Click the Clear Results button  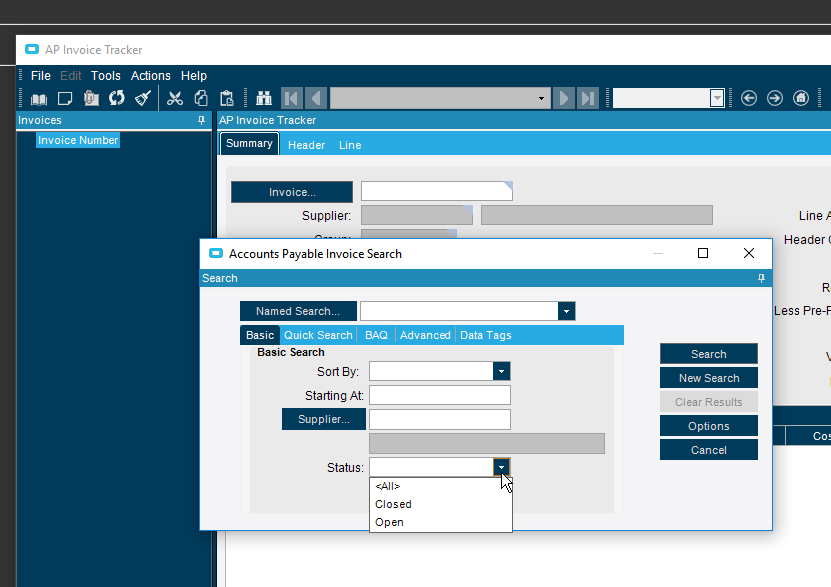(x=709, y=402)
